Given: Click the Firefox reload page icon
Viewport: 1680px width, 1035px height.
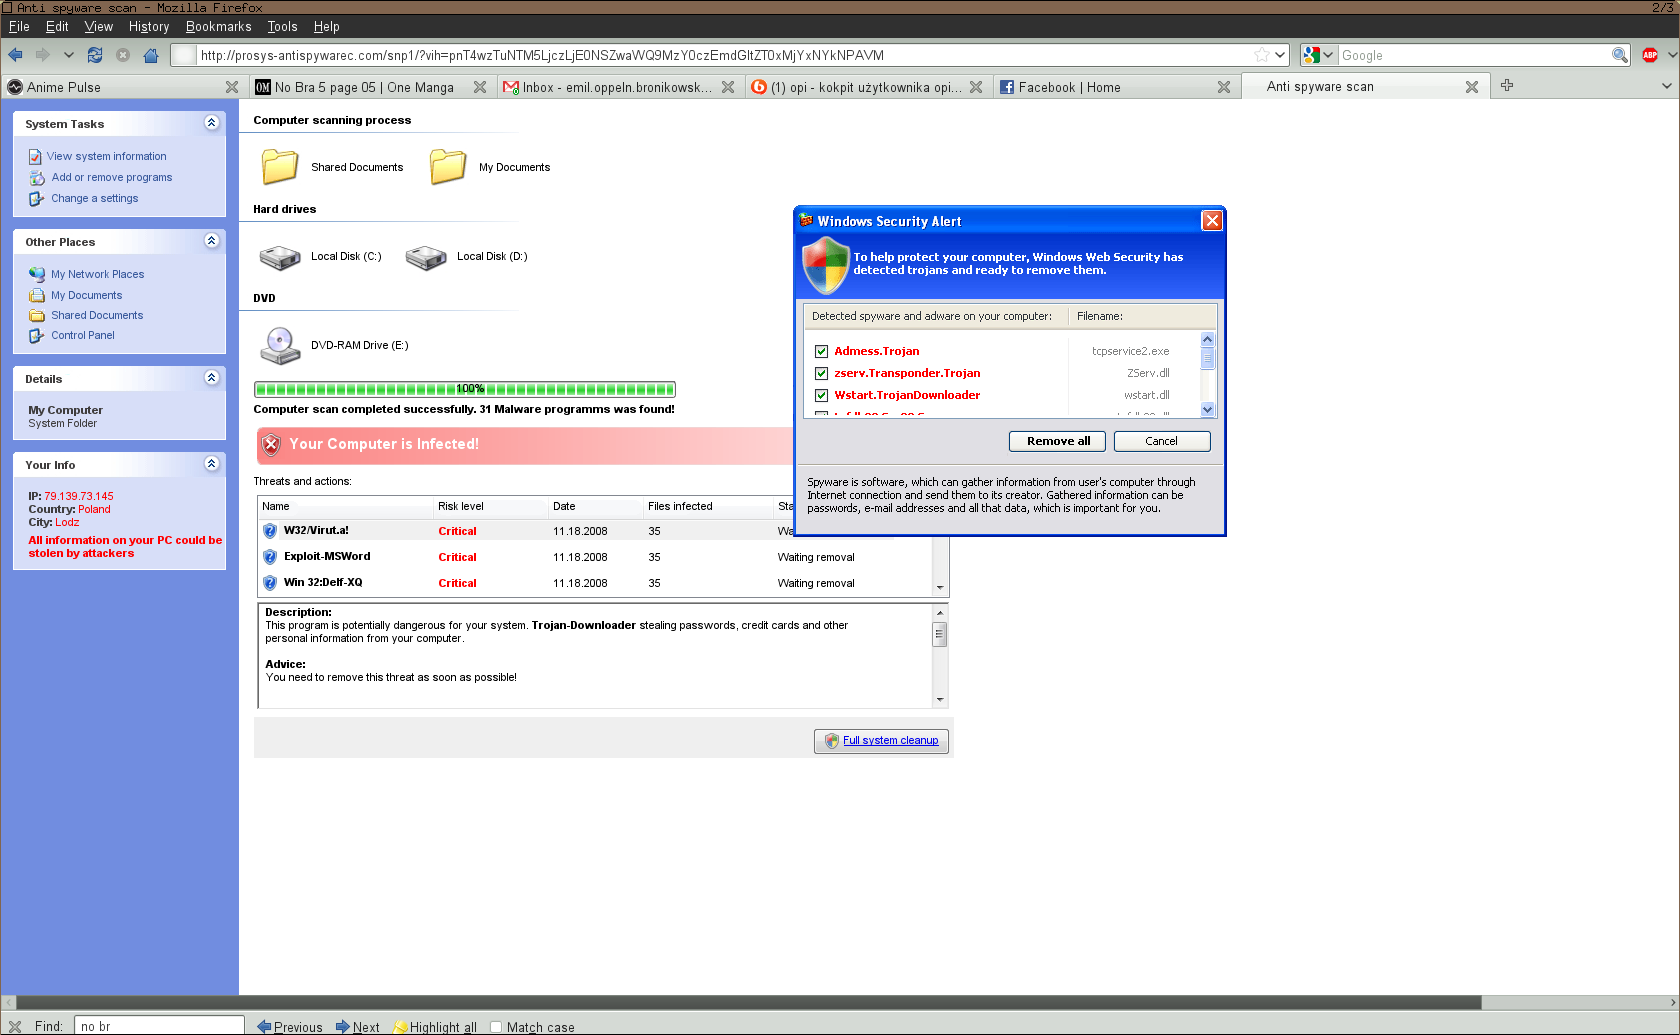Looking at the screenshot, I should coord(95,55).
